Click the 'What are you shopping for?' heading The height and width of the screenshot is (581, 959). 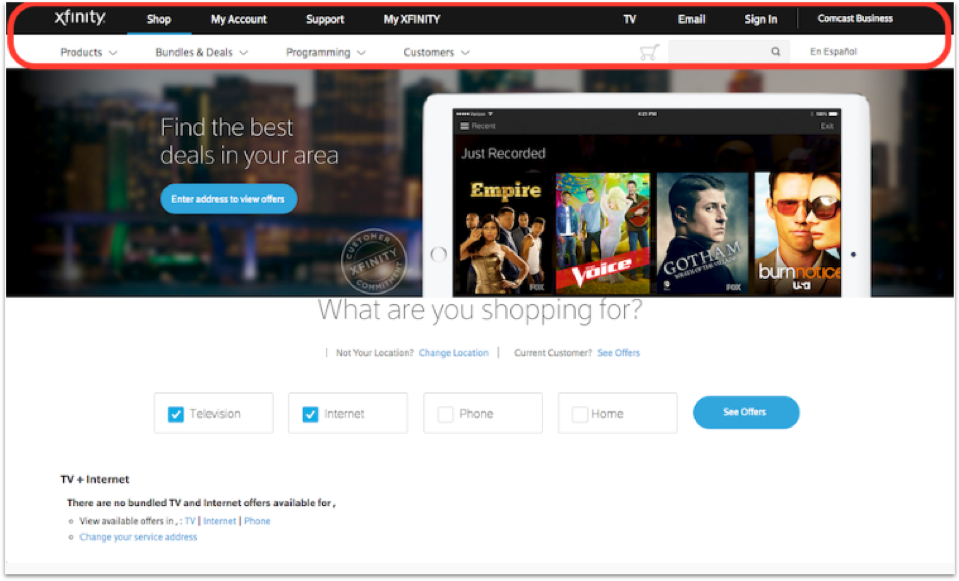coord(480,310)
